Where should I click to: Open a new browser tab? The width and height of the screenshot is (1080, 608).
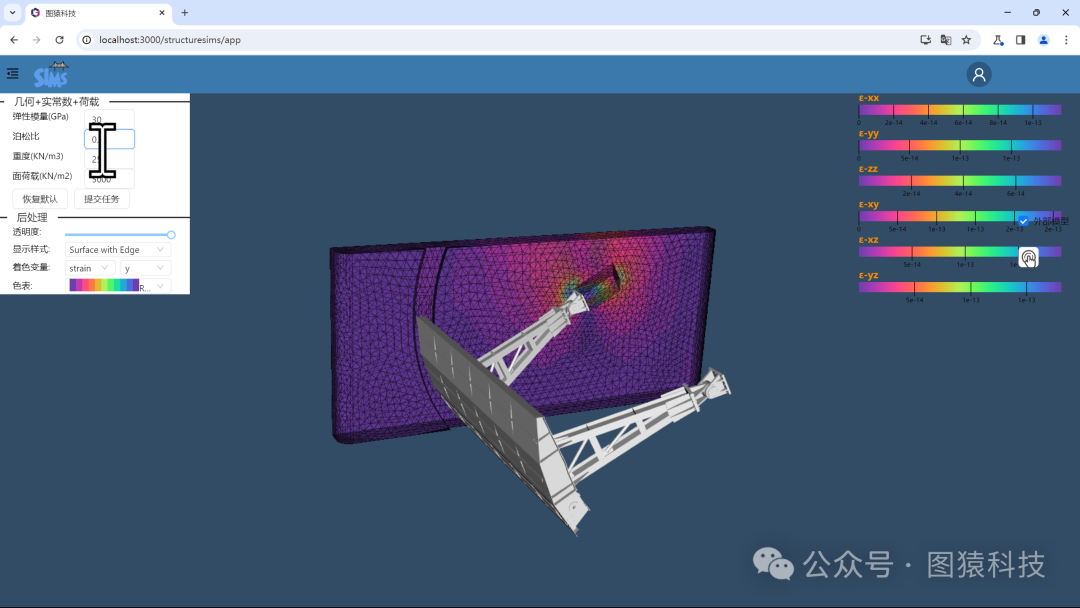point(185,12)
